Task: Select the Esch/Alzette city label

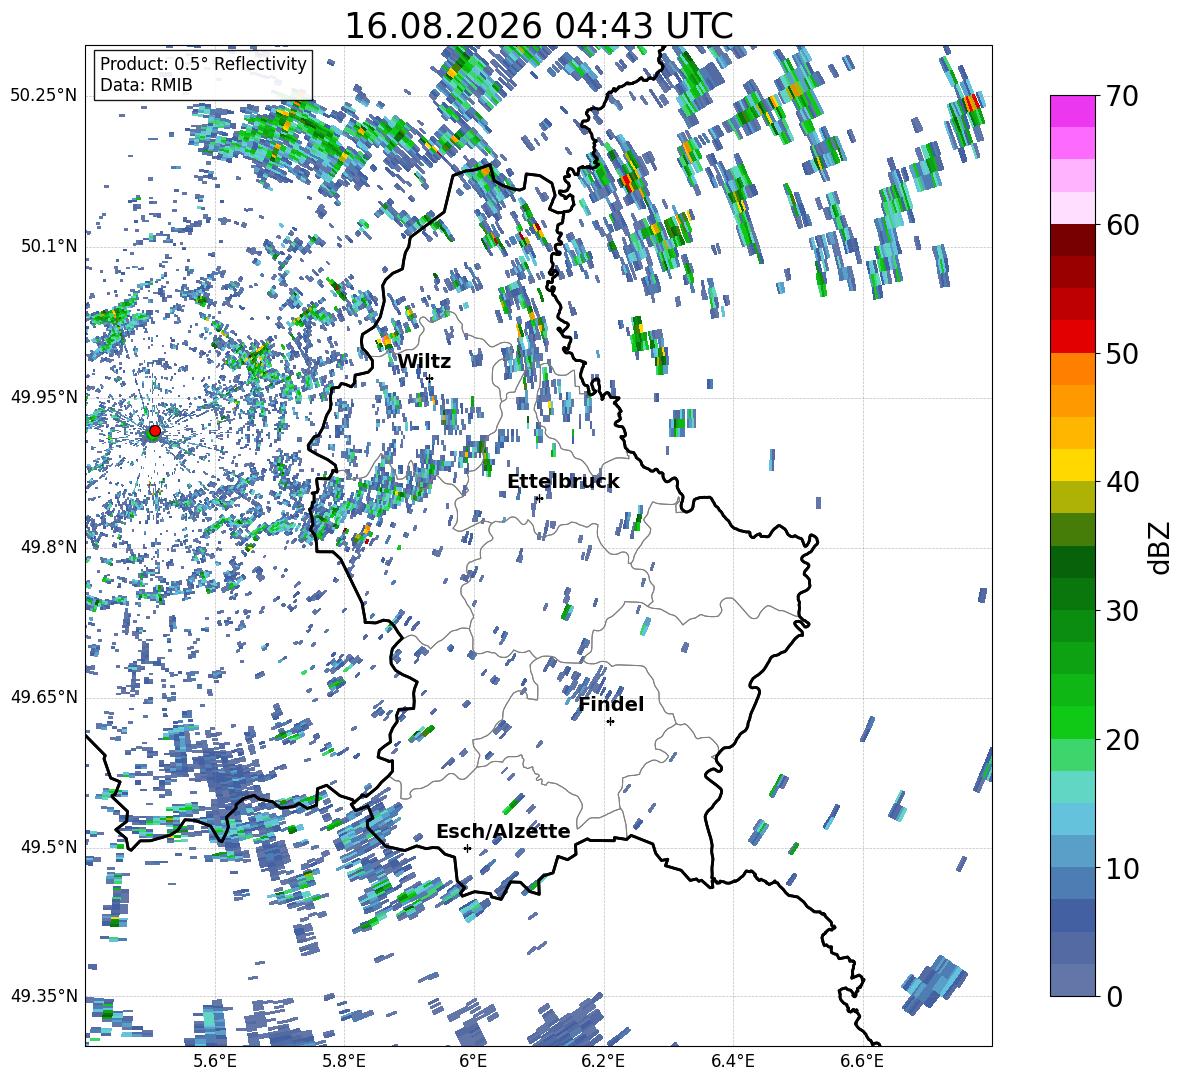Action: pyautogui.click(x=503, y=831)
